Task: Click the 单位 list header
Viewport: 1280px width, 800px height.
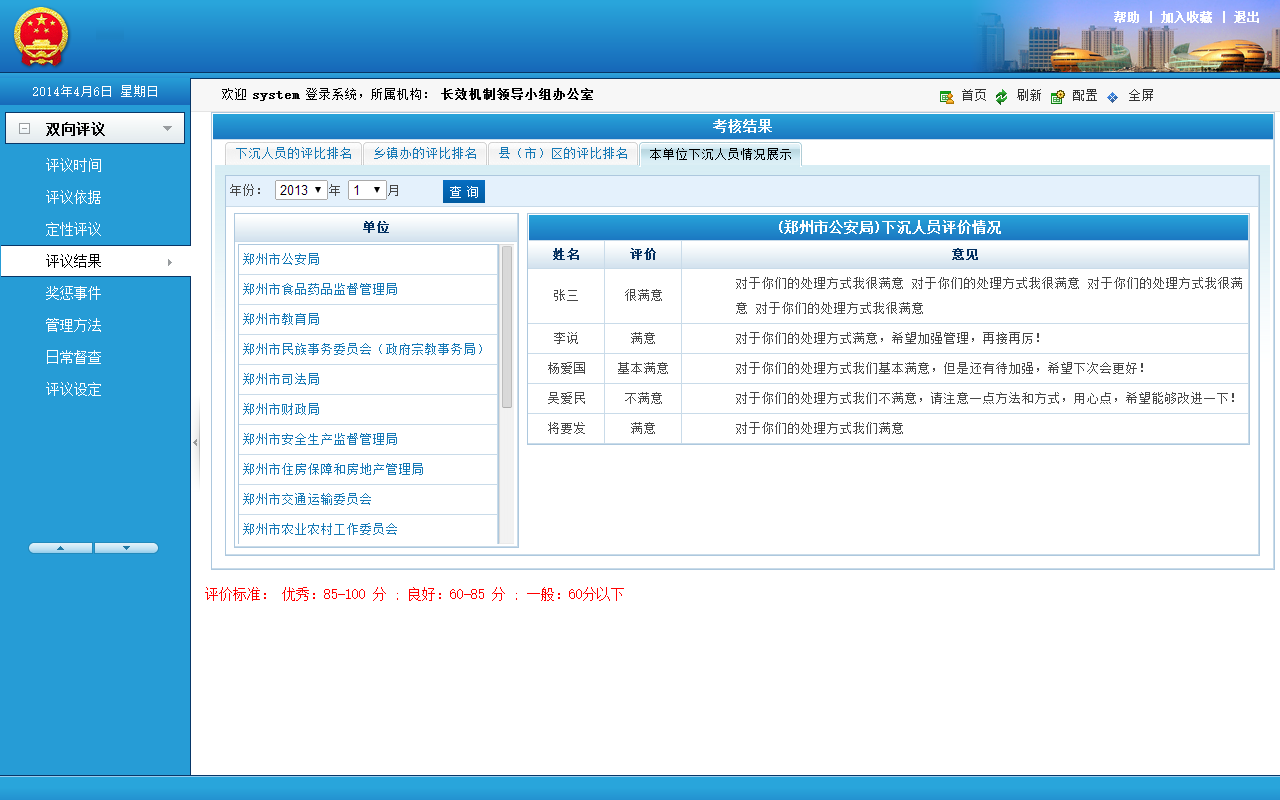Action: (x=376, y=228)
